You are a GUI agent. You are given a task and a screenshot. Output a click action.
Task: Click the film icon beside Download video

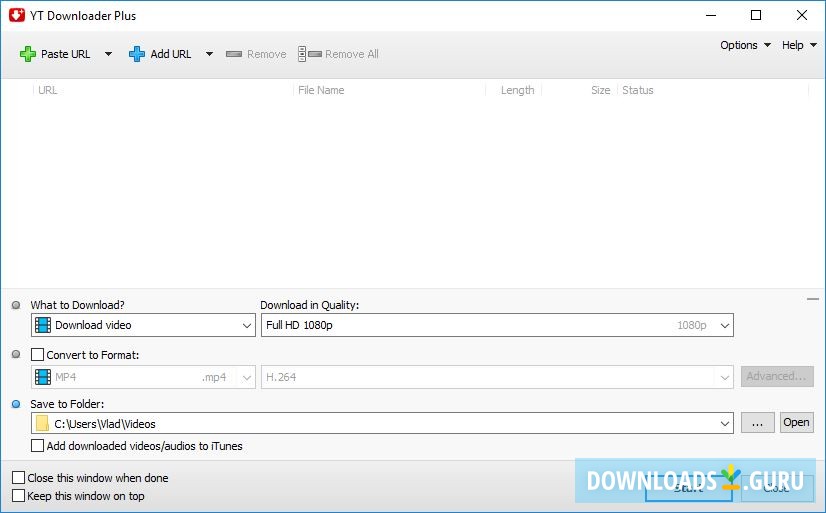point(43,325)
